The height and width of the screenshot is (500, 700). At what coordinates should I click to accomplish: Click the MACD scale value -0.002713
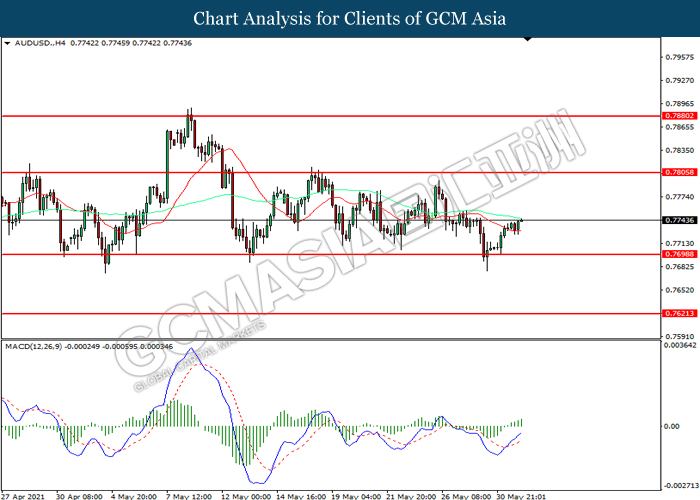click(x=681, y=485)
